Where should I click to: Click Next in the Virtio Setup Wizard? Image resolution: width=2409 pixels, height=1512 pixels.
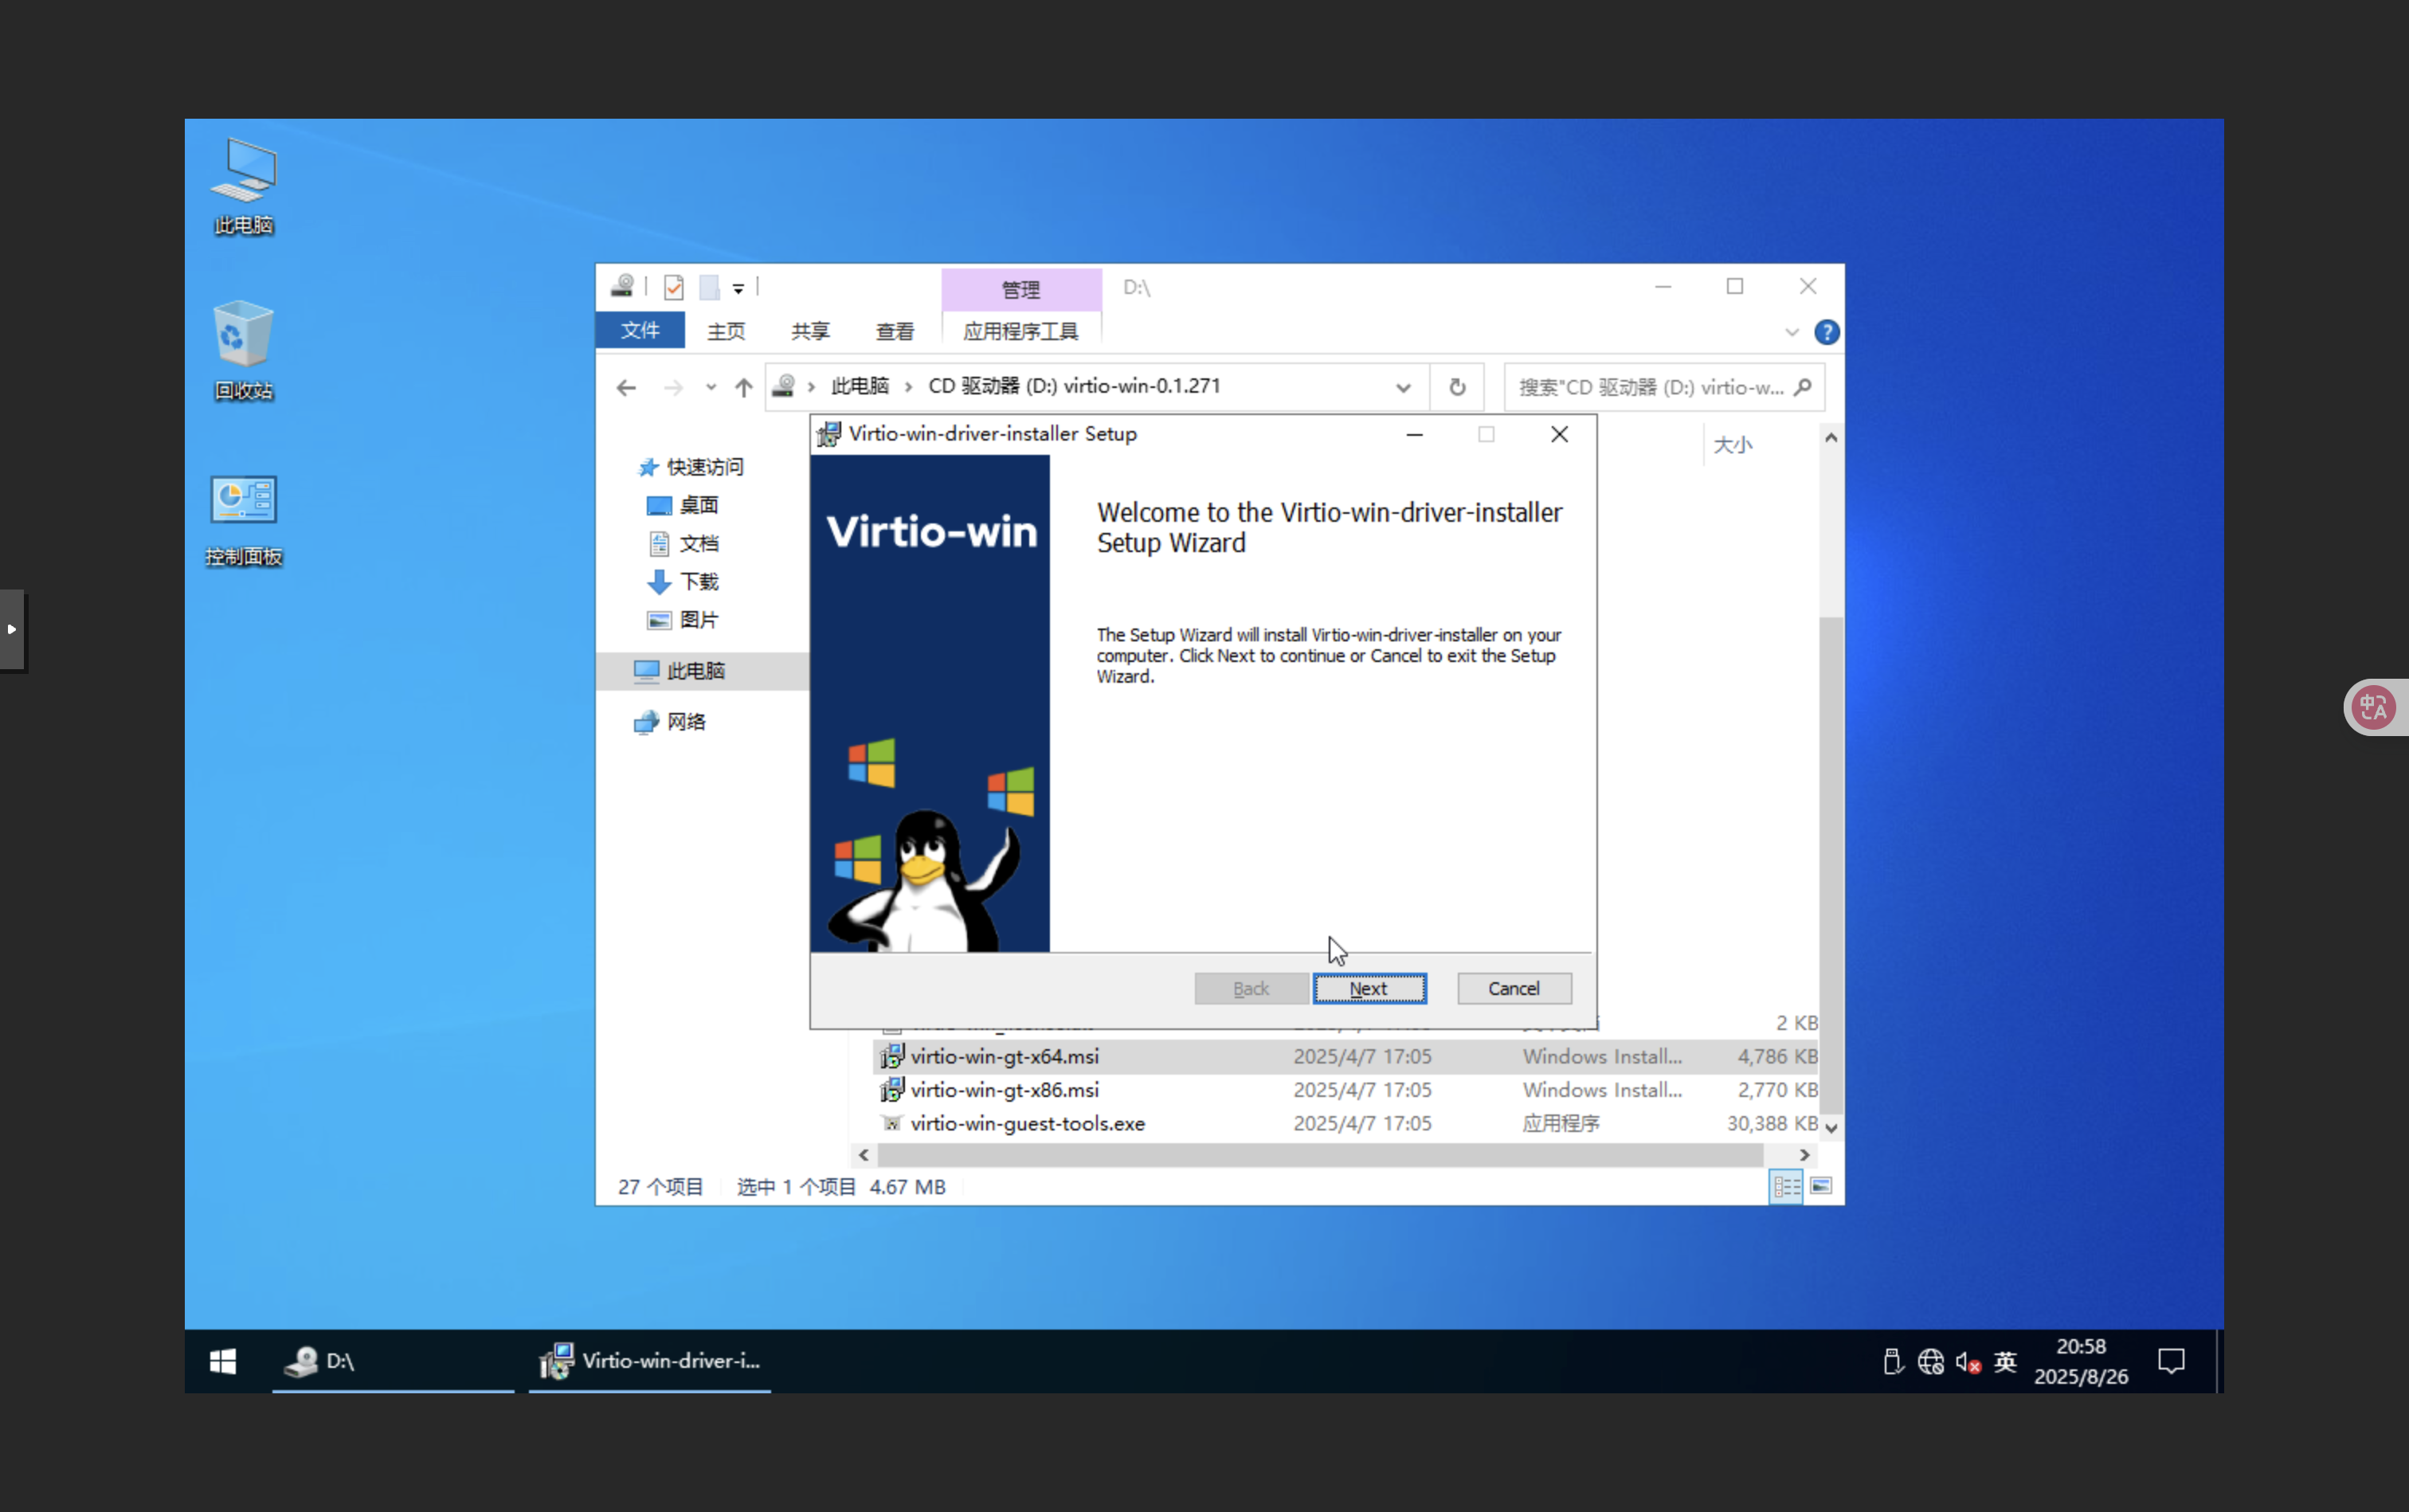click(1369, 988)
